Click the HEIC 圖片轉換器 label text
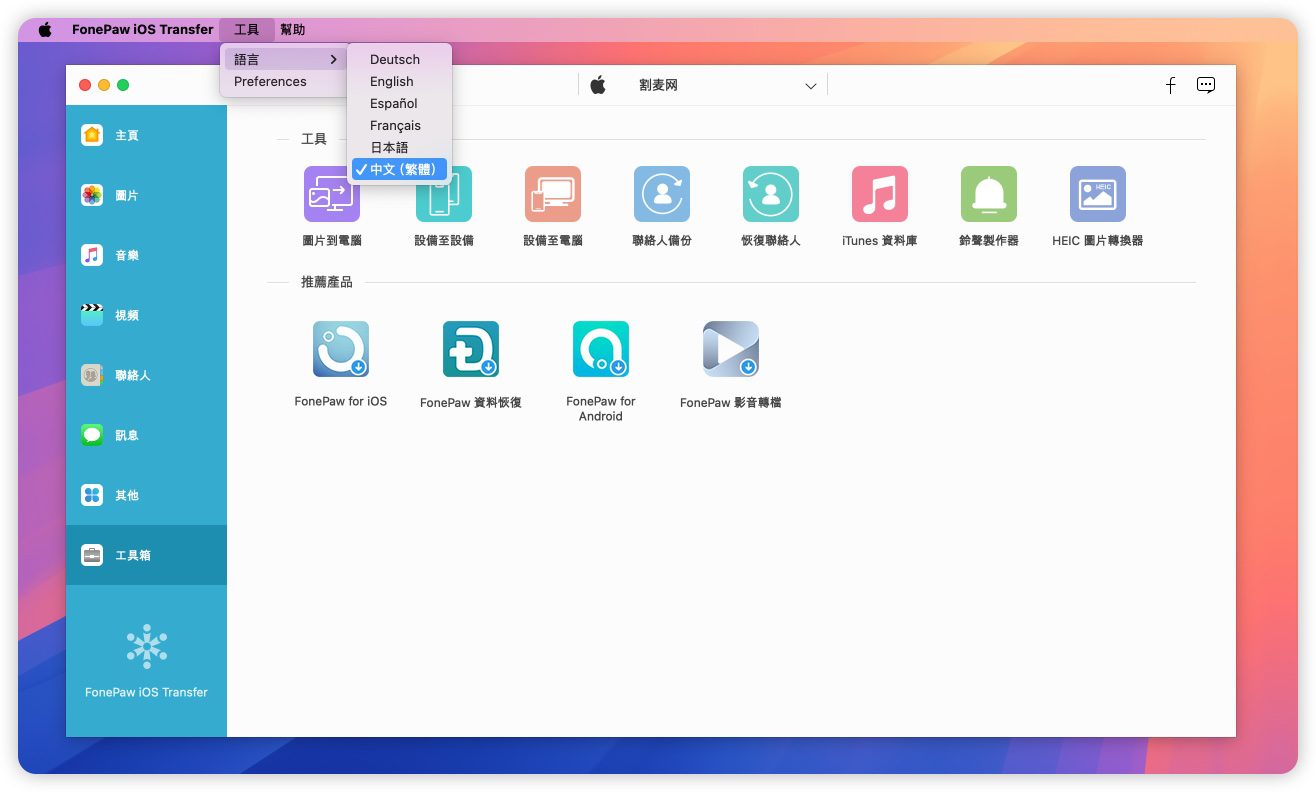 click(x=1098, y=241)
